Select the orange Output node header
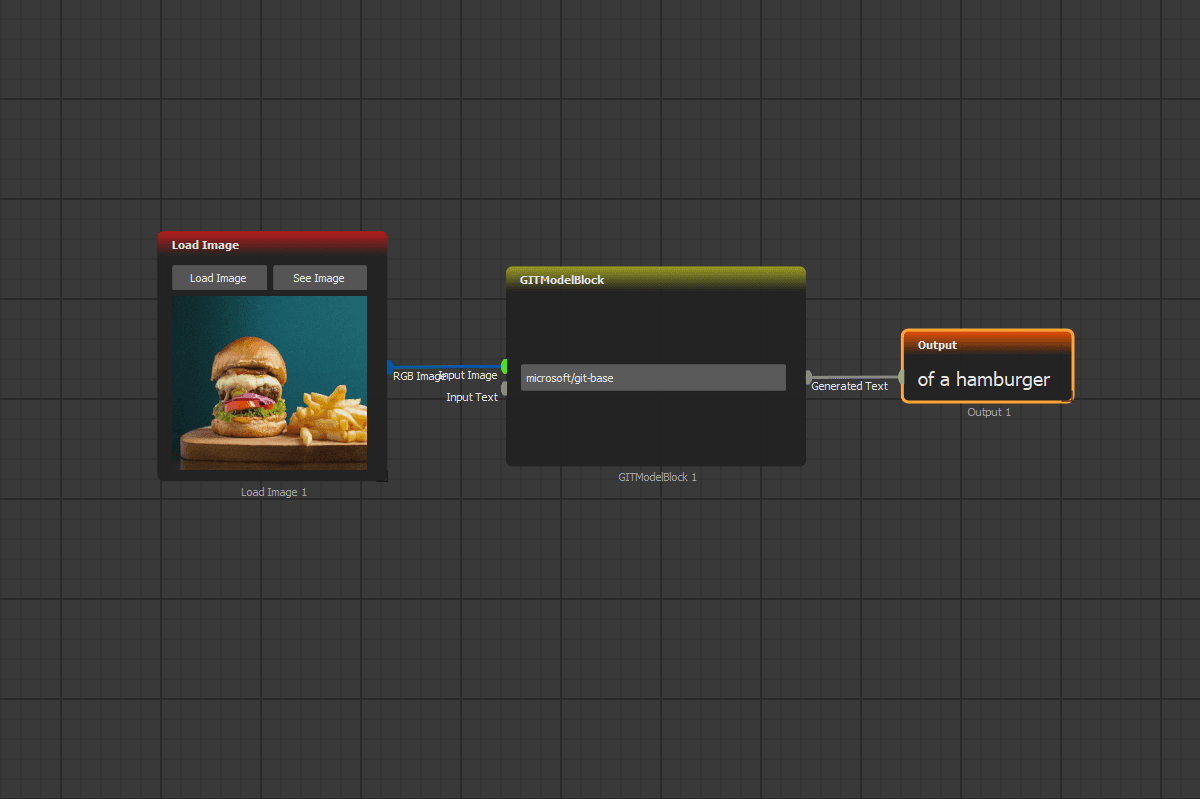This screenshot has height=799, width=1200. pyautogui.click(x=987, y=344)
